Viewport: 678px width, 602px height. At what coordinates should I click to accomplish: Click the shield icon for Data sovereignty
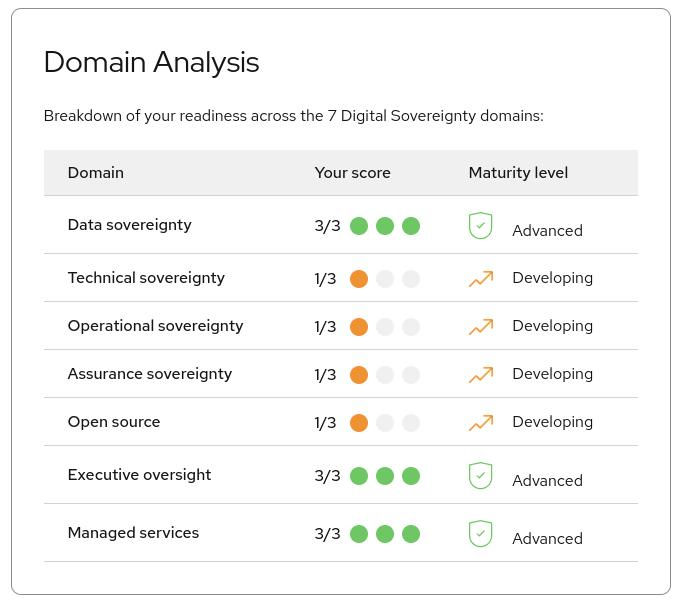tap(480, 226)
